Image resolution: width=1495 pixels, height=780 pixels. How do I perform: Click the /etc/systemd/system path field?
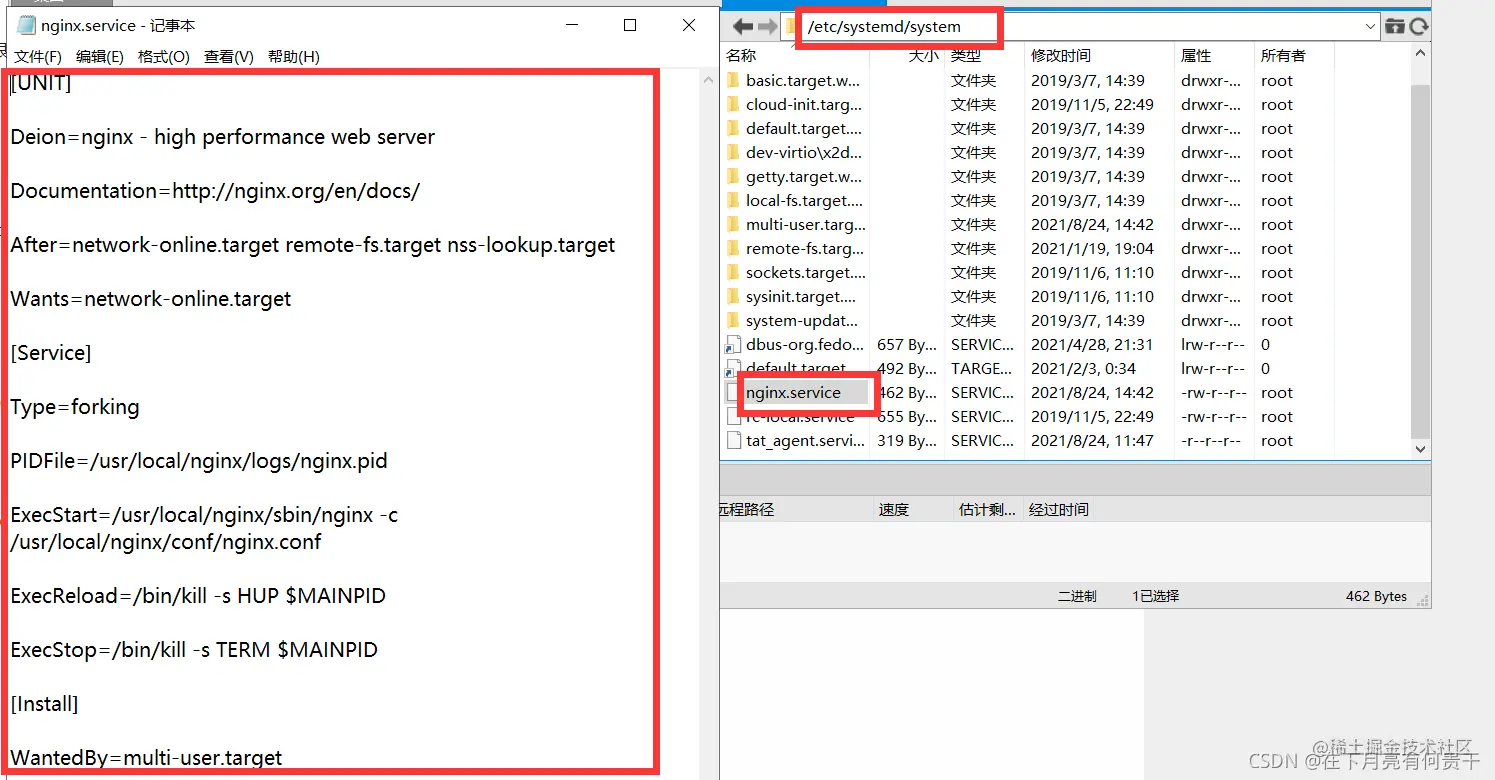[1080, 27]
